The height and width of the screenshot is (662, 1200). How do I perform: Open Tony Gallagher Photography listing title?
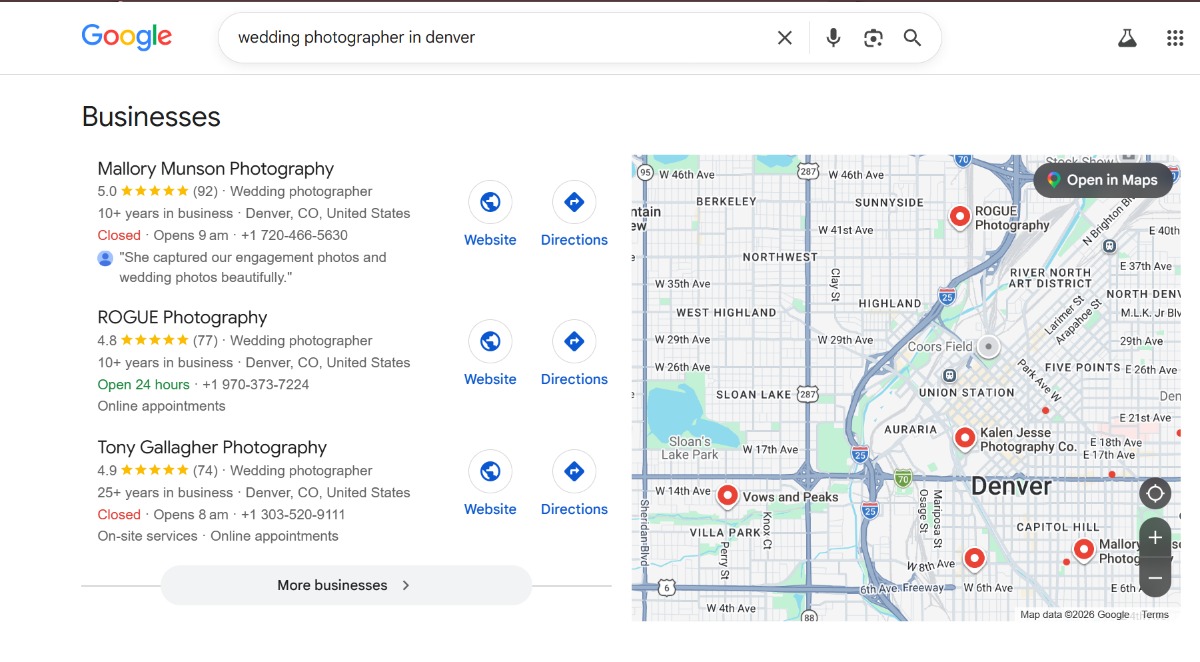[x=212, y=447]
